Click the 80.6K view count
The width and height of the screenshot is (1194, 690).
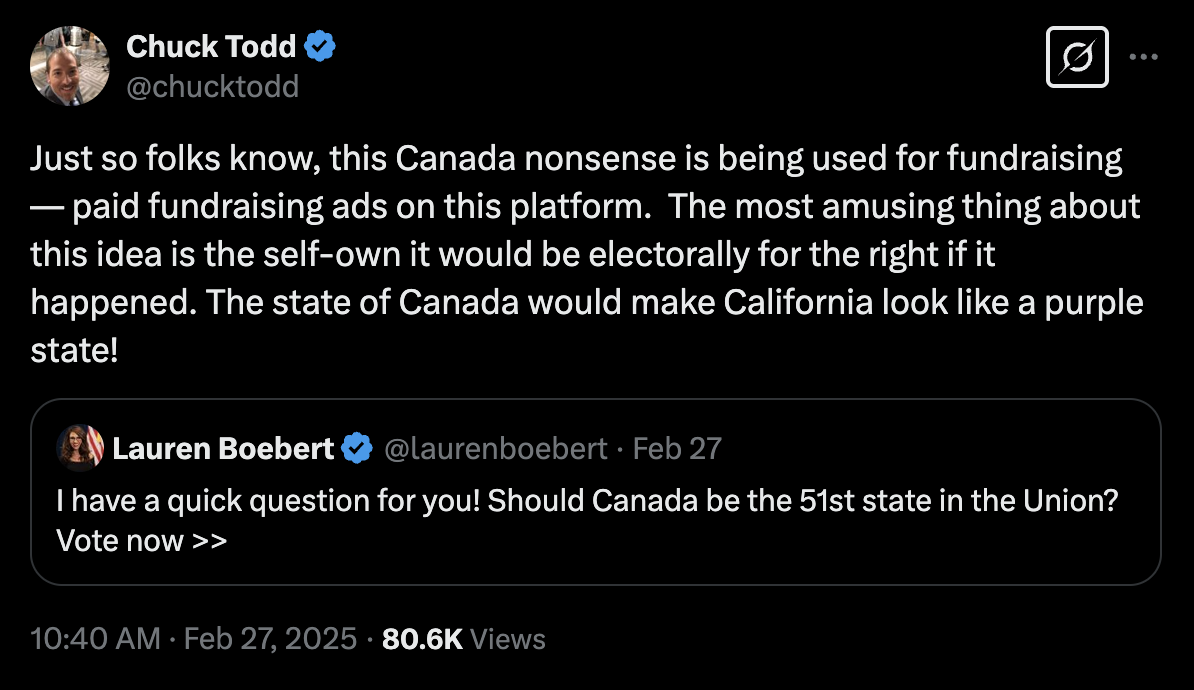click(x=422, y=639)
